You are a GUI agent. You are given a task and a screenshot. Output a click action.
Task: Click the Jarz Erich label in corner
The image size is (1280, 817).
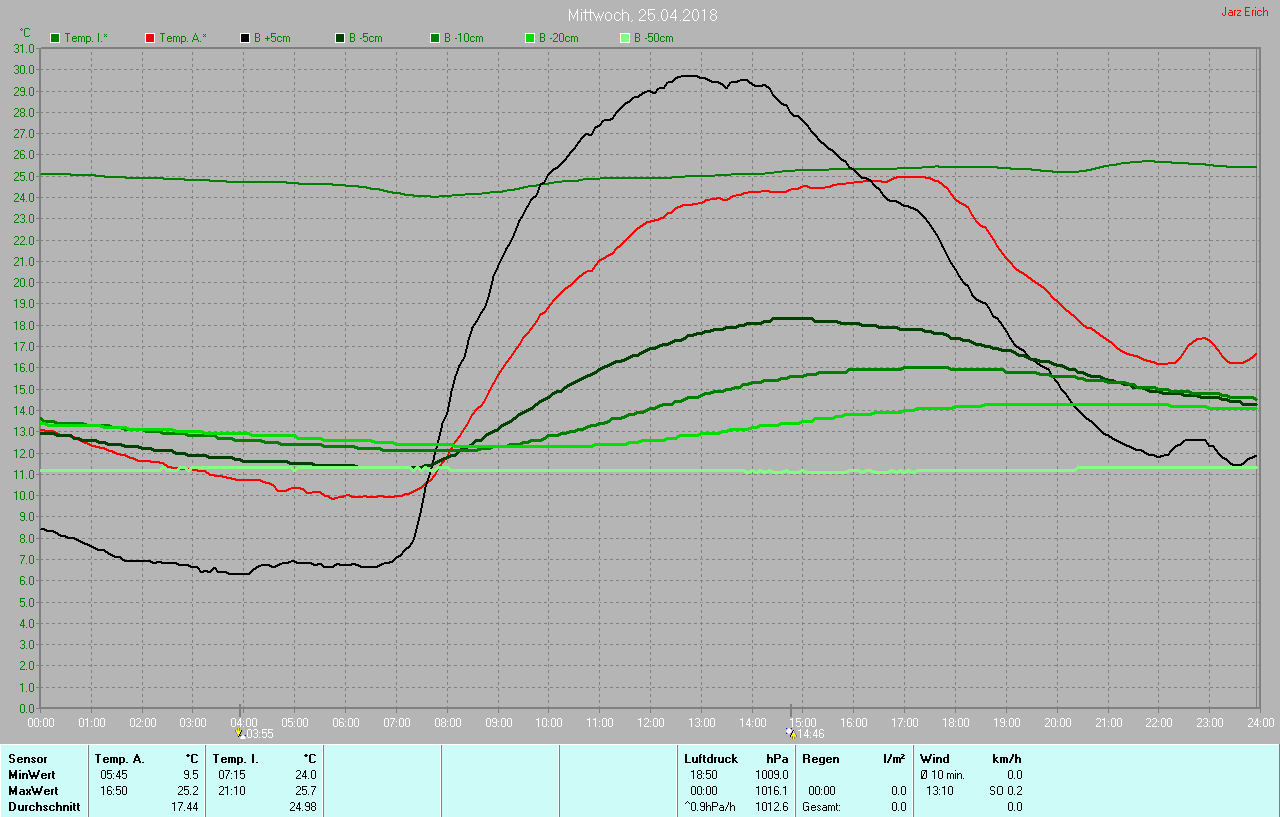1244,12
